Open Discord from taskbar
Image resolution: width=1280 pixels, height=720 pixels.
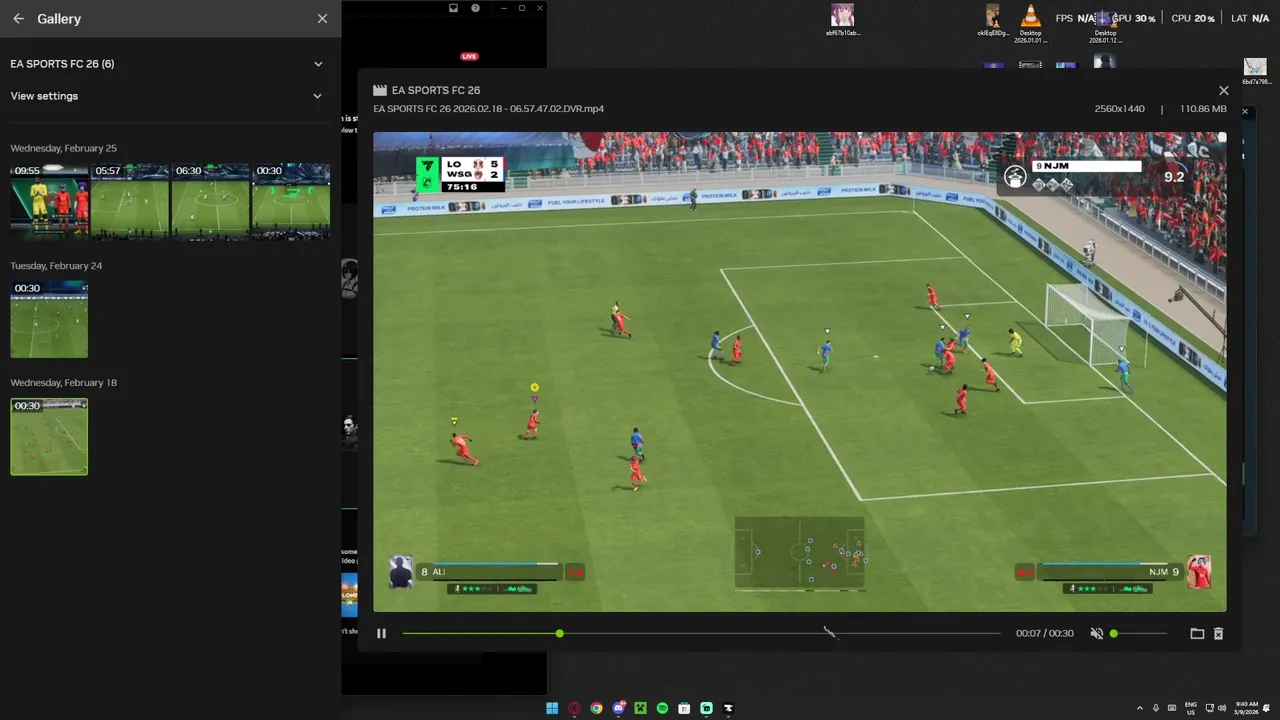(x=619, y=708)
